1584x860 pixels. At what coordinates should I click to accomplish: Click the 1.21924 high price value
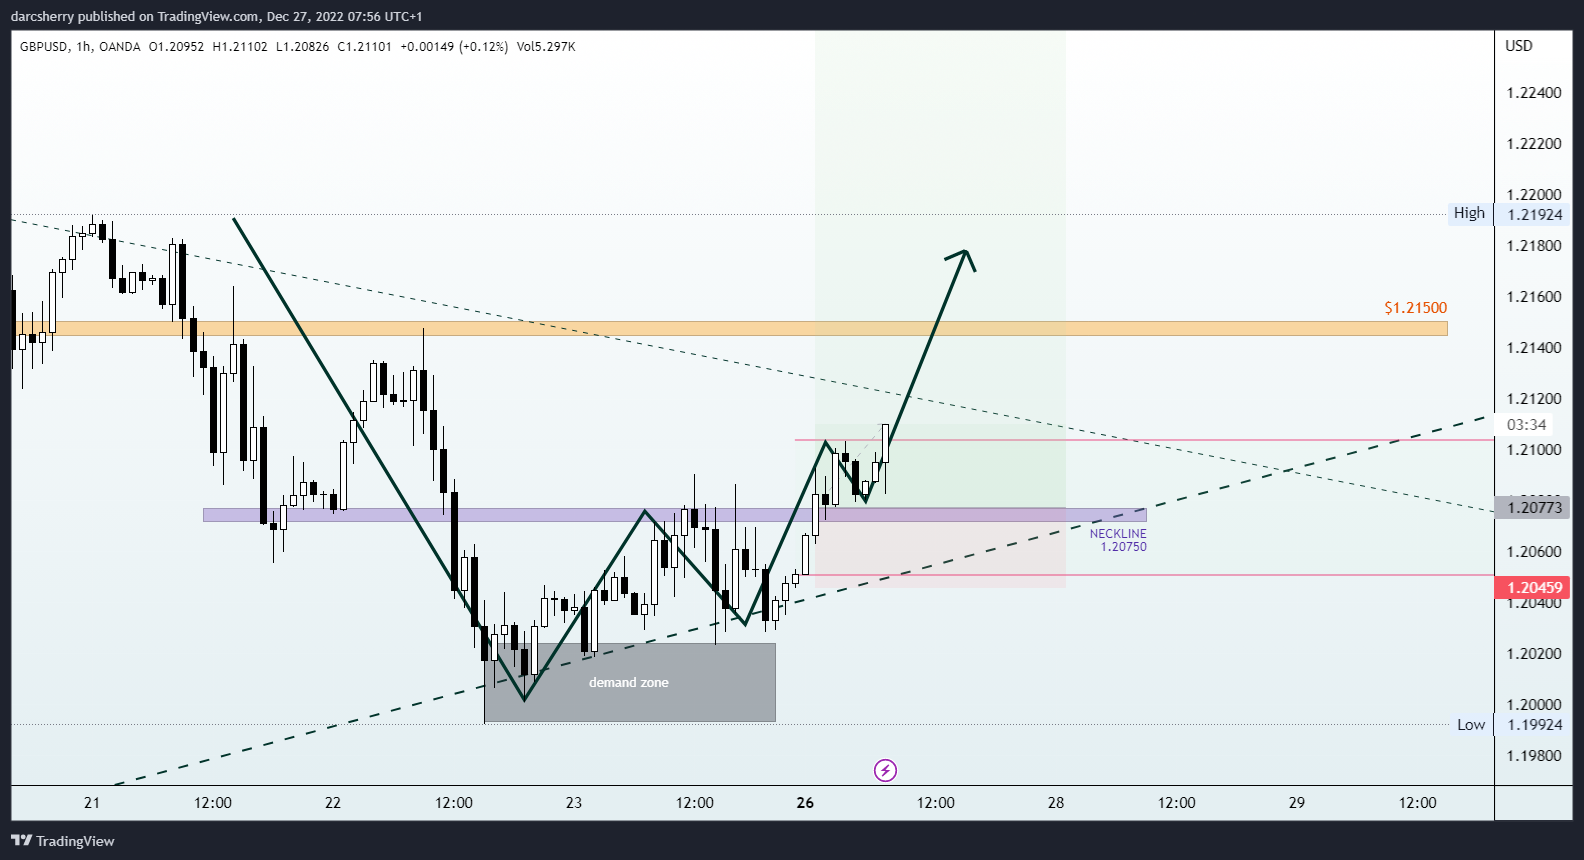point(1534,215)
